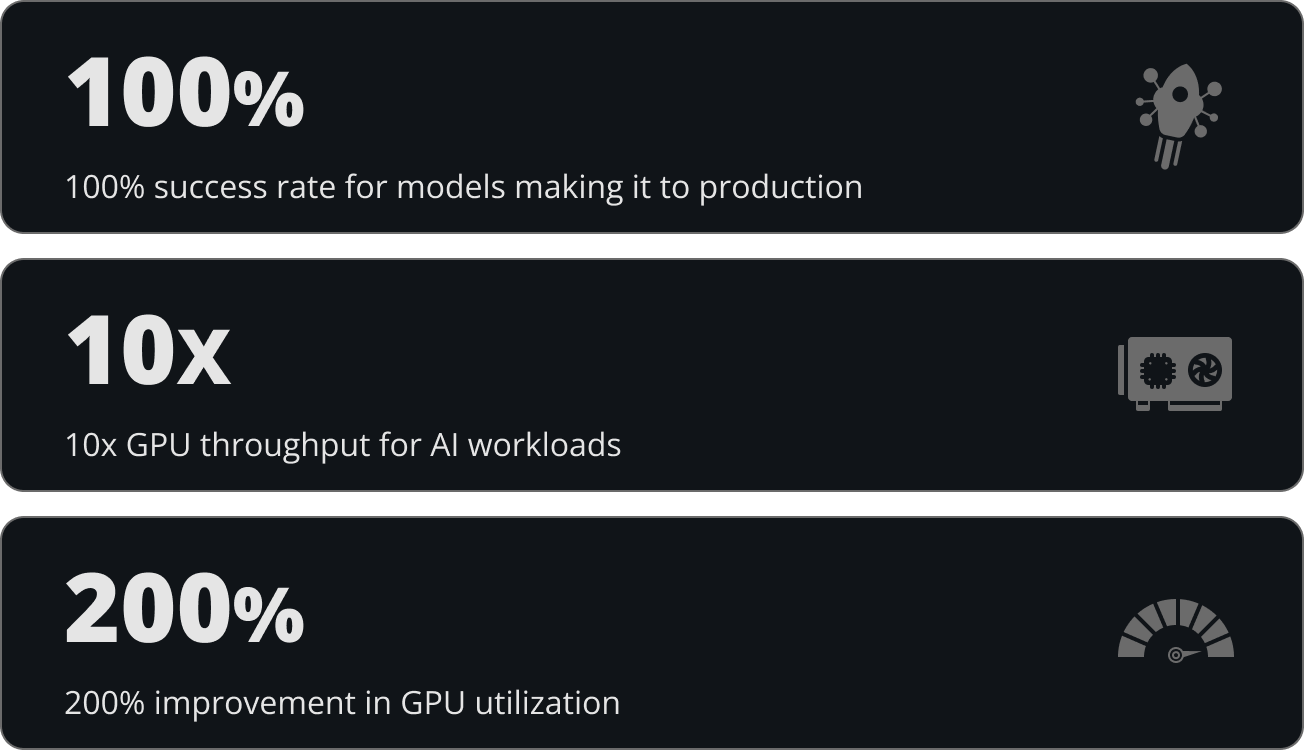Open the 10x GPU throughput card
Screen dimensions: 1304x750
point(652,375)
